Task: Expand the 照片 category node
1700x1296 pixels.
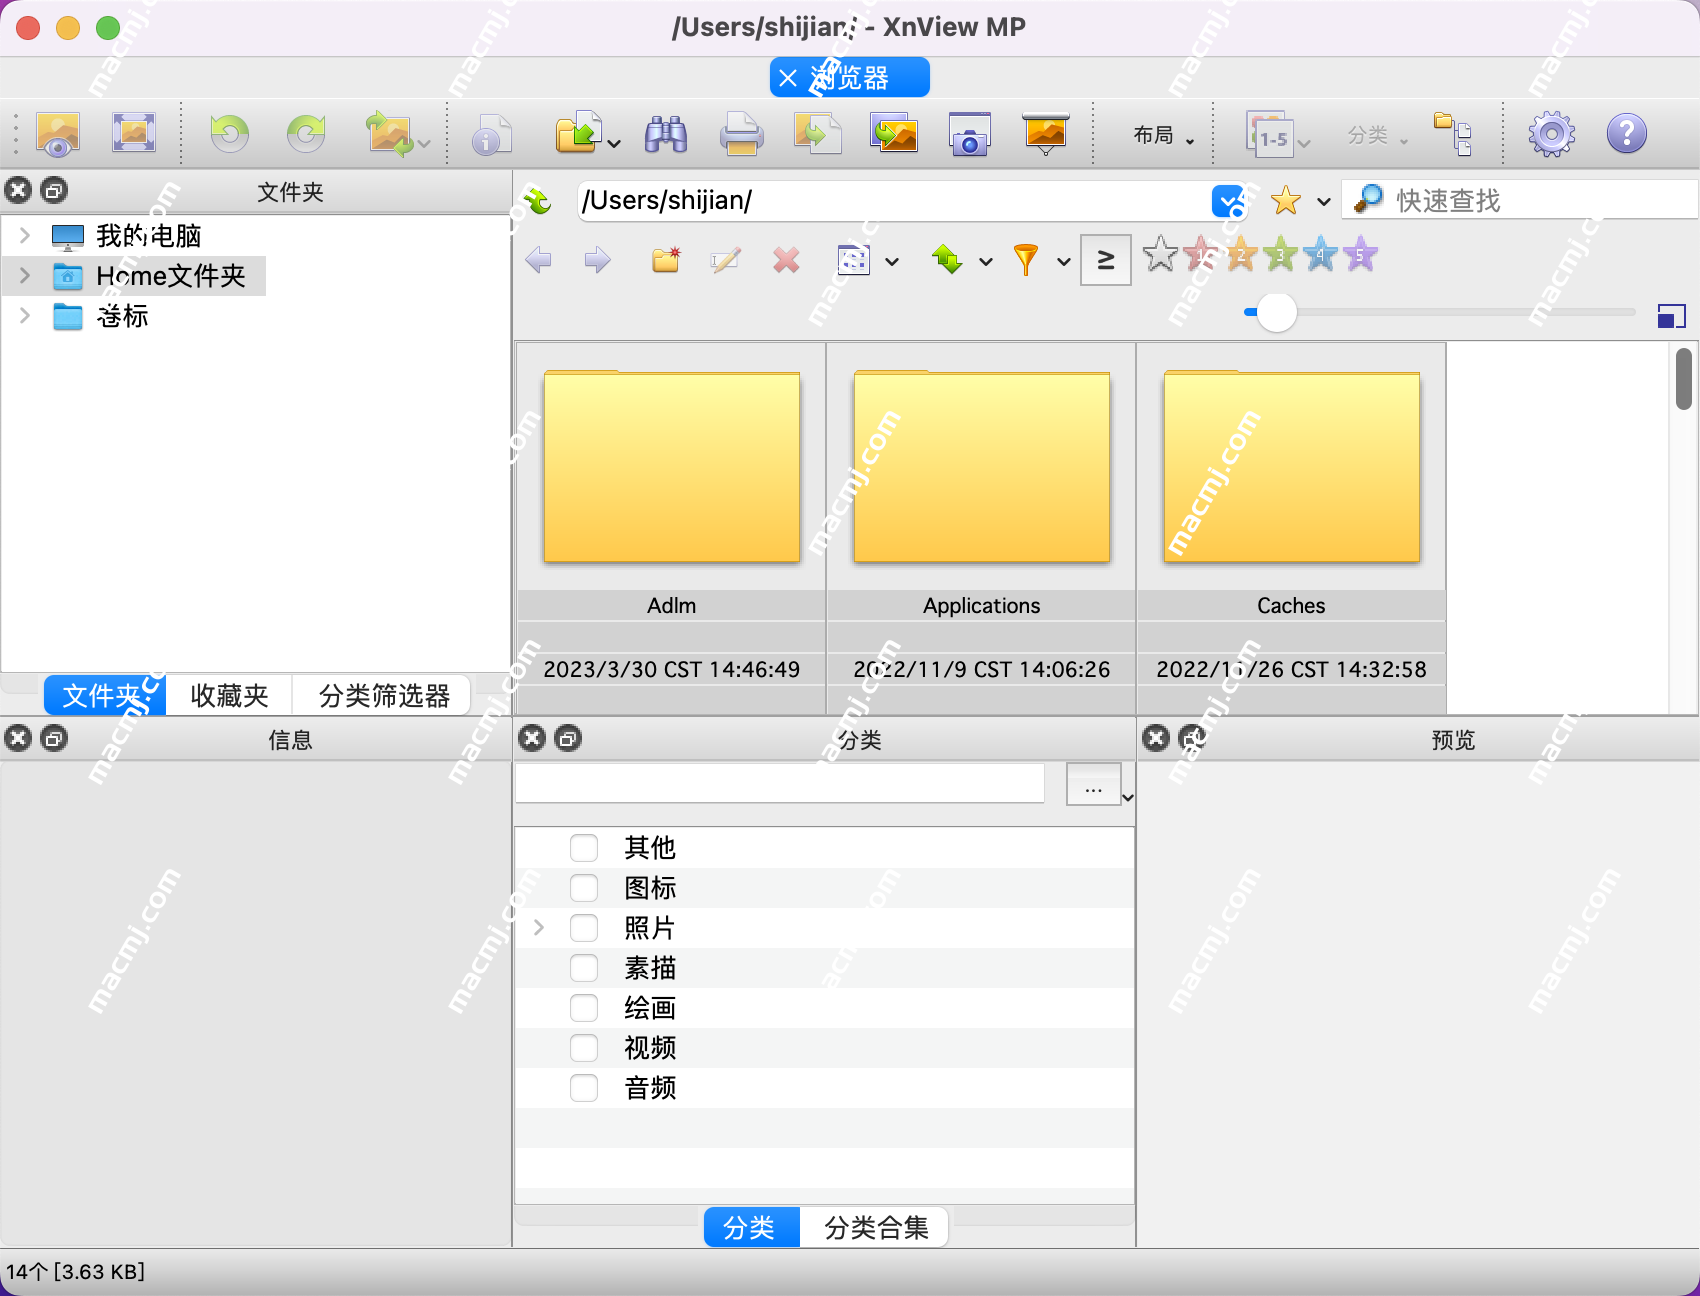Action: click(539, 928)
